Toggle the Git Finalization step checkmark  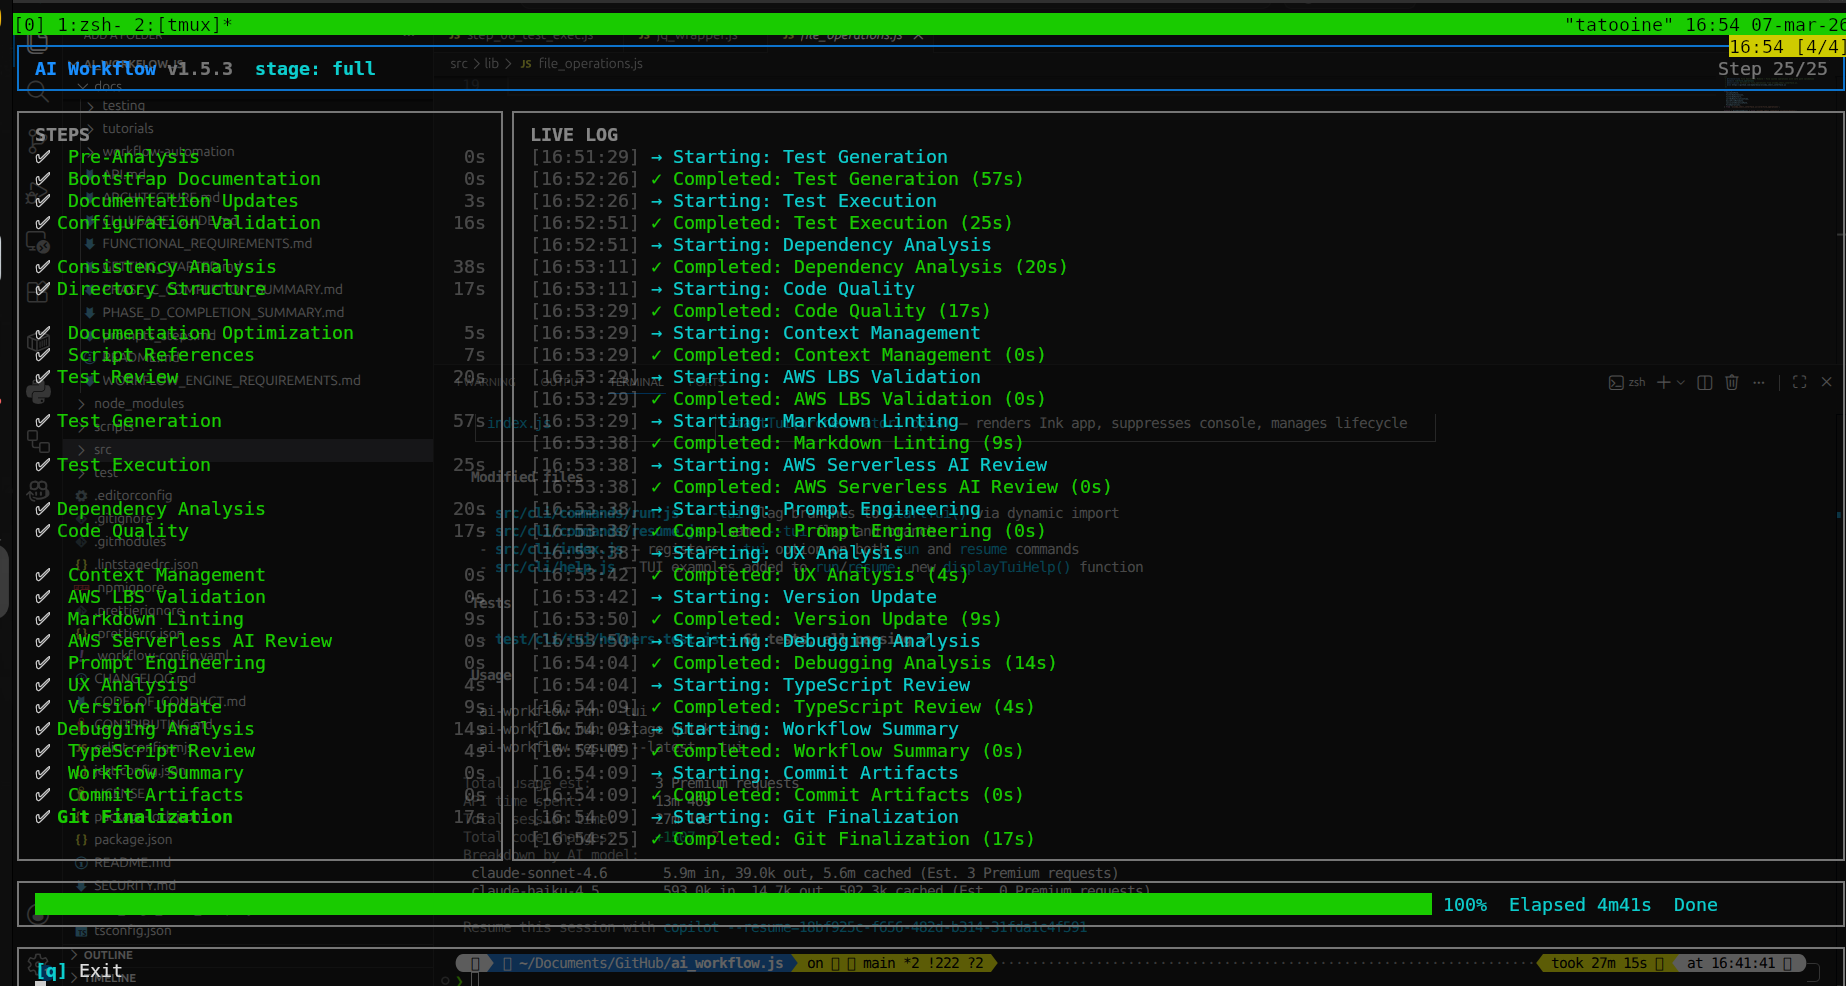click(41, 816)
